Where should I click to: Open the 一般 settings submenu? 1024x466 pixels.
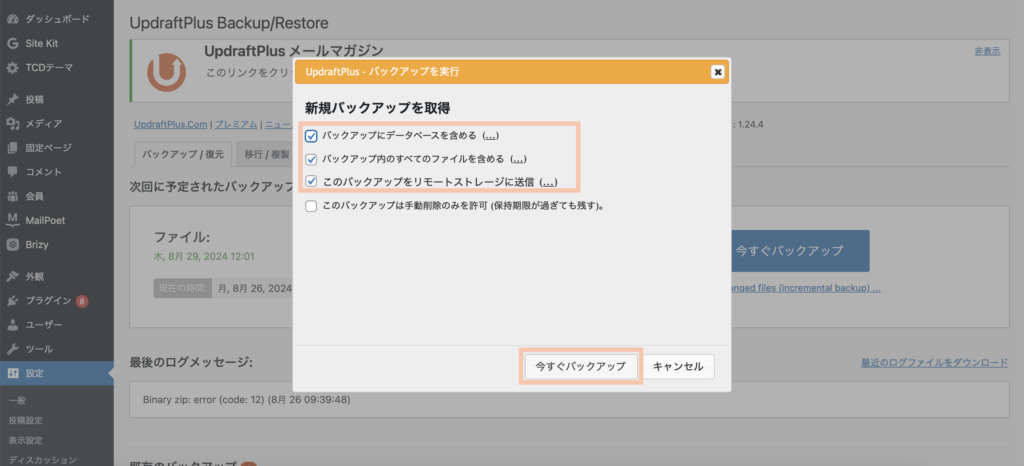tap(18, 400)
